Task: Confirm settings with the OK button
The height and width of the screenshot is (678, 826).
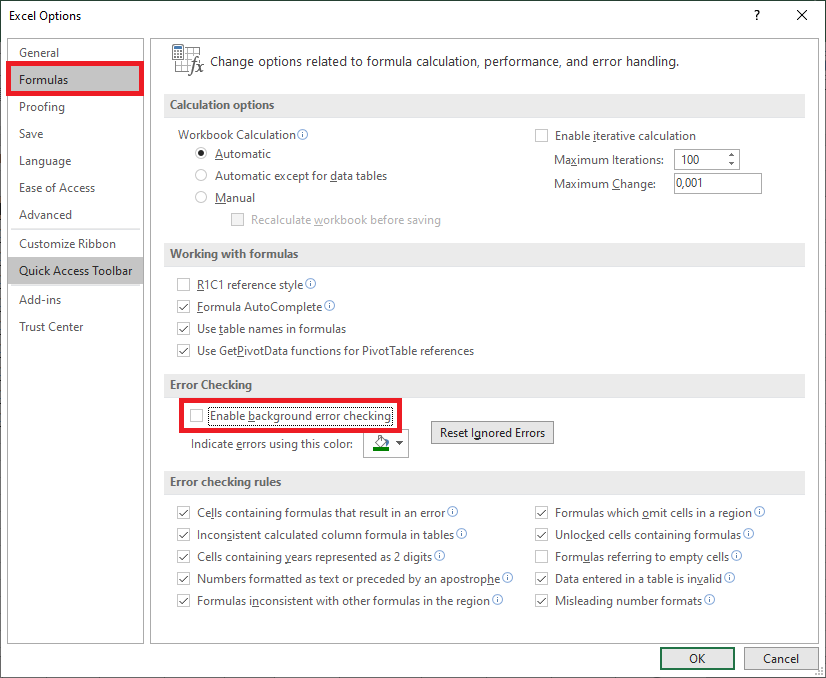Action: click(x=697, y=658)
